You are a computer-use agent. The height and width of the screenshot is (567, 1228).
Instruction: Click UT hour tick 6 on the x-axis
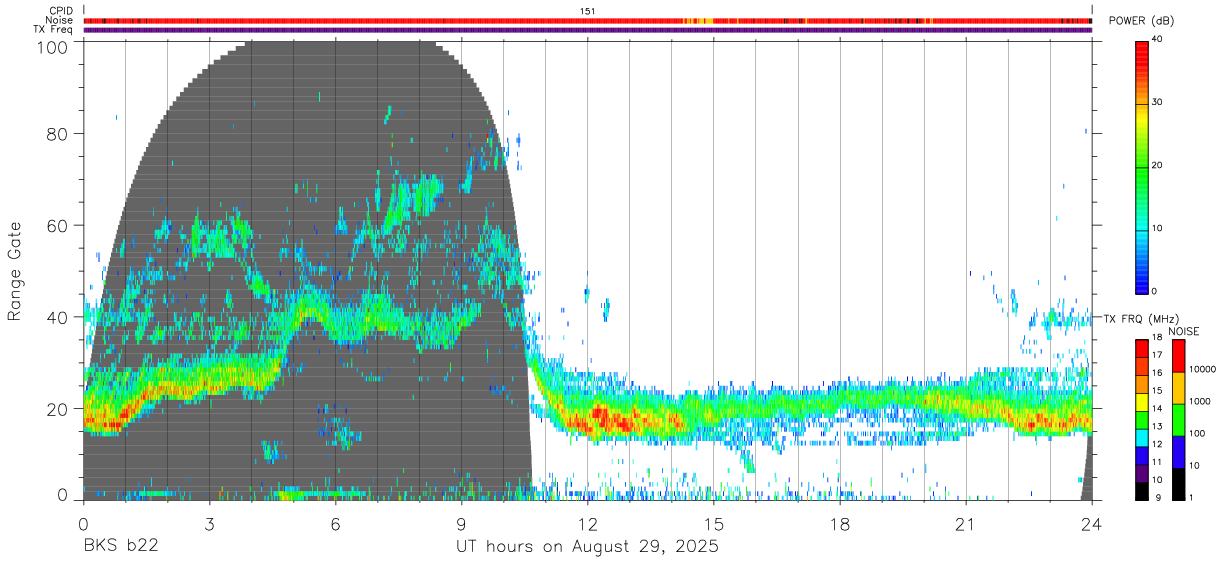point(335,524)
